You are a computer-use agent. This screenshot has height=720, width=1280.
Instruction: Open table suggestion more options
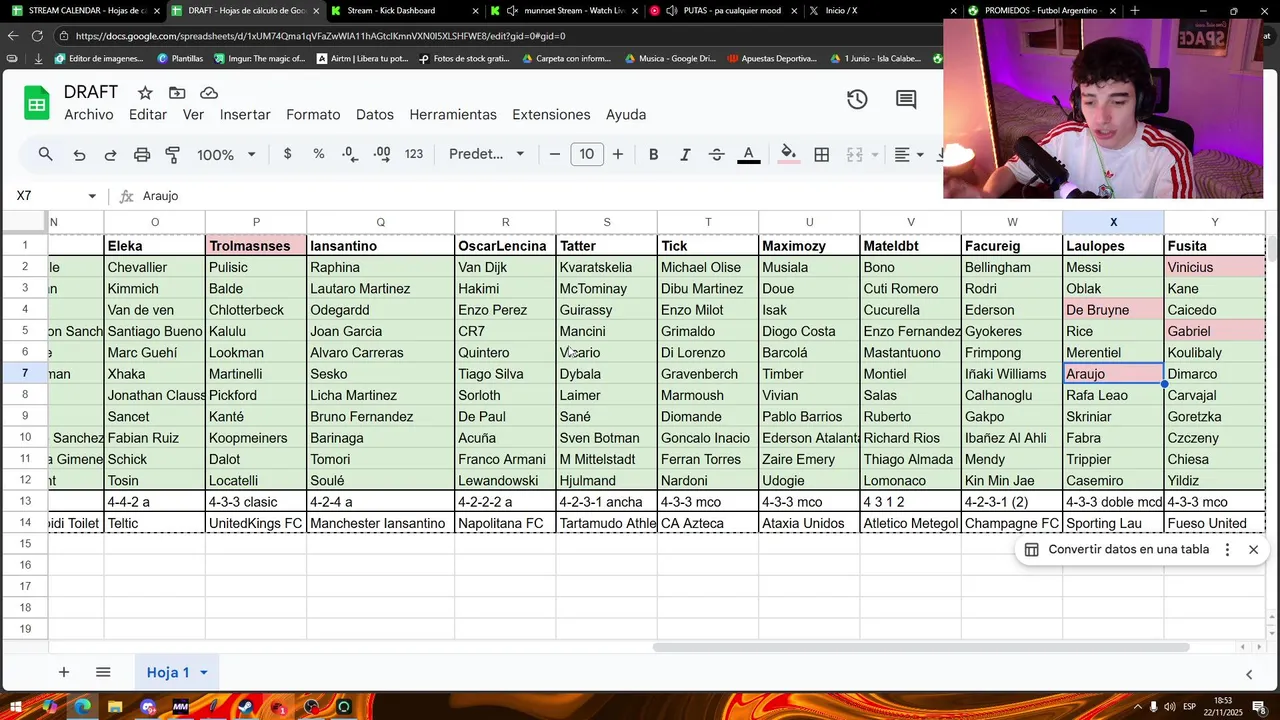pos(1227,549)
